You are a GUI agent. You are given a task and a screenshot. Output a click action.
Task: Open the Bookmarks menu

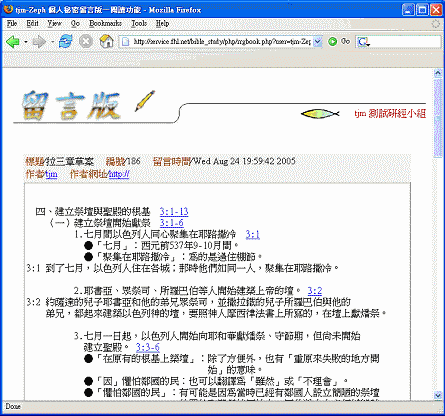click(105, 23)
